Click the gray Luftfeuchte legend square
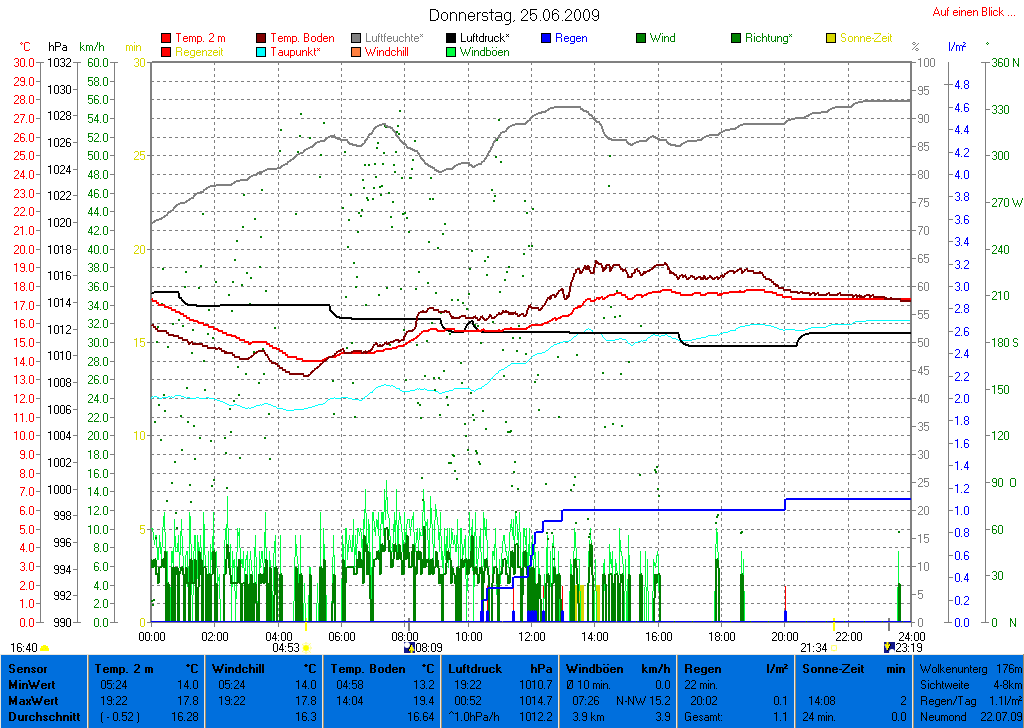This screenshot has height=728, width=1024. [357, 38]
